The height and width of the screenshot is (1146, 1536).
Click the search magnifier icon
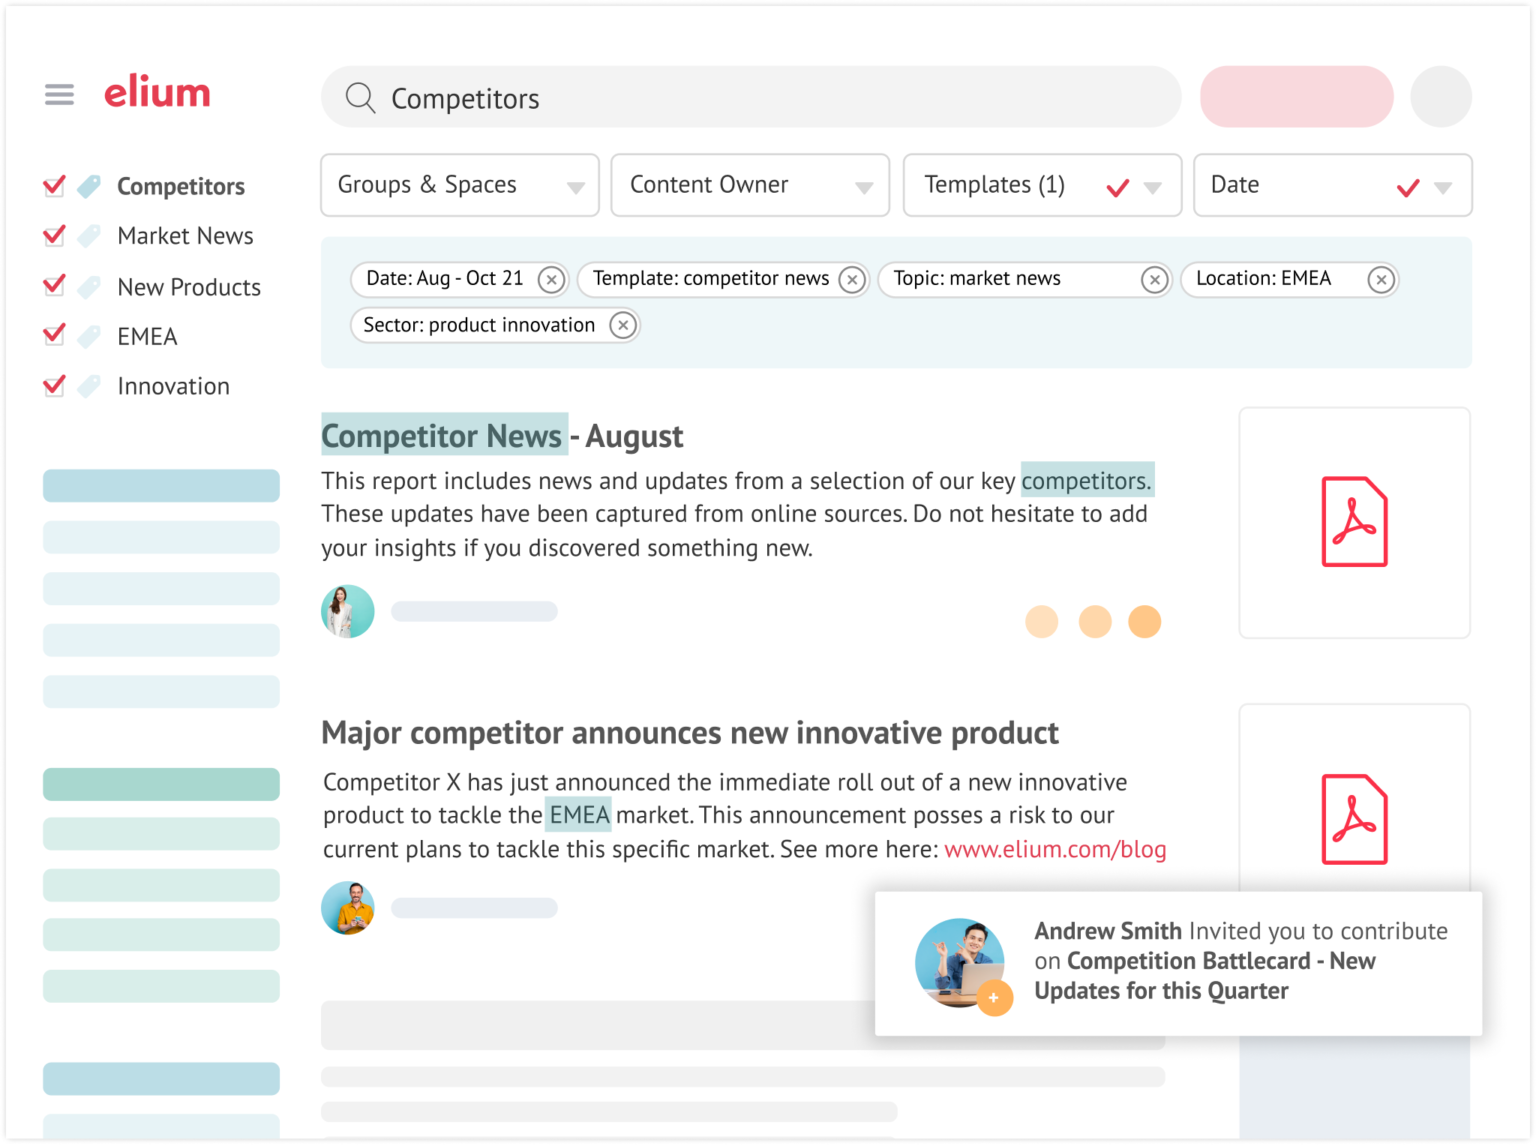[x=361, y=97]
